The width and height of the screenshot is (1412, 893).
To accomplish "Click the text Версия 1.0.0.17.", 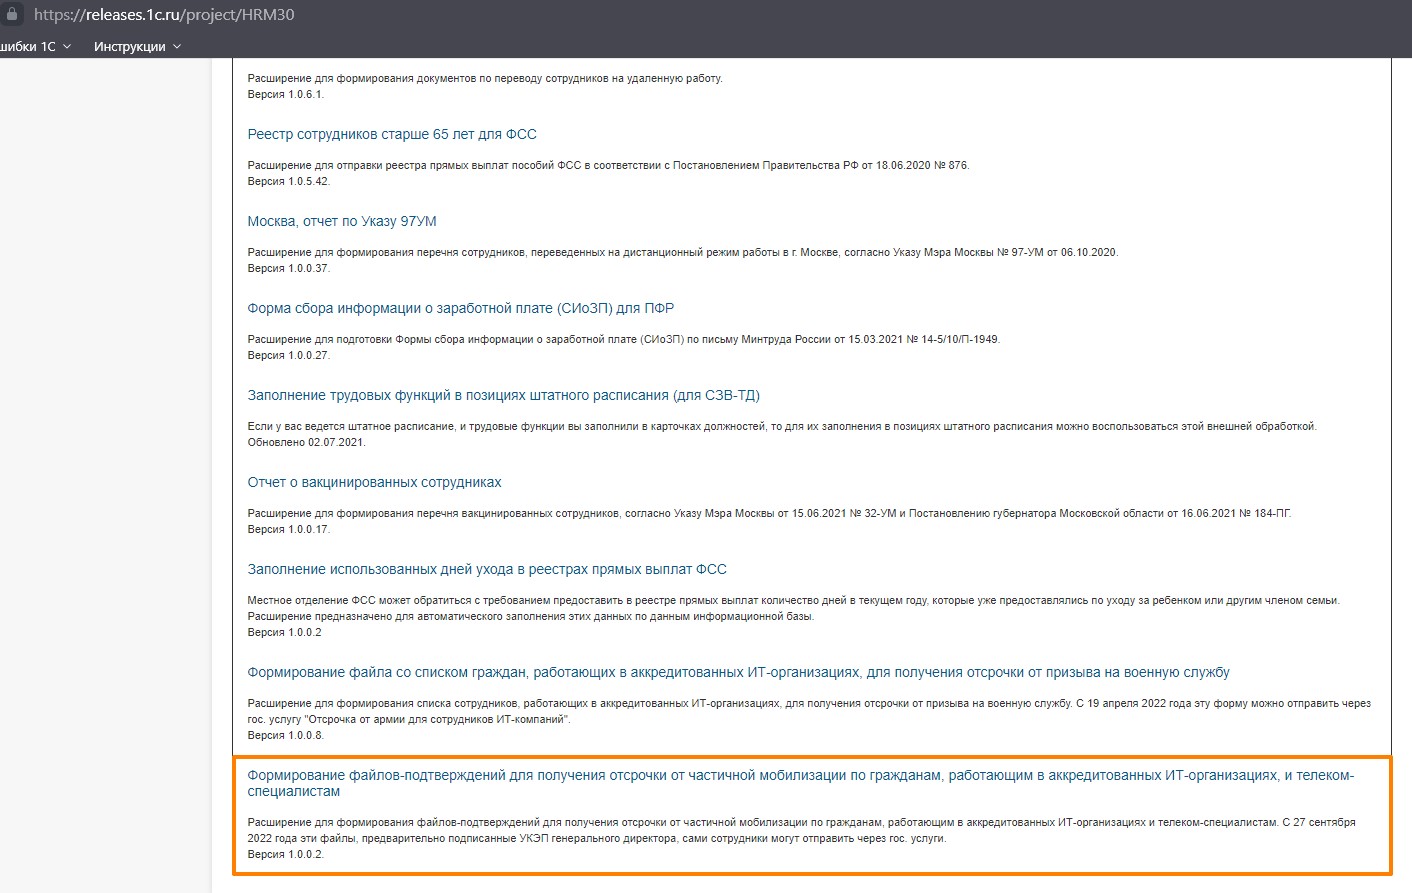I will click(289, 529).
